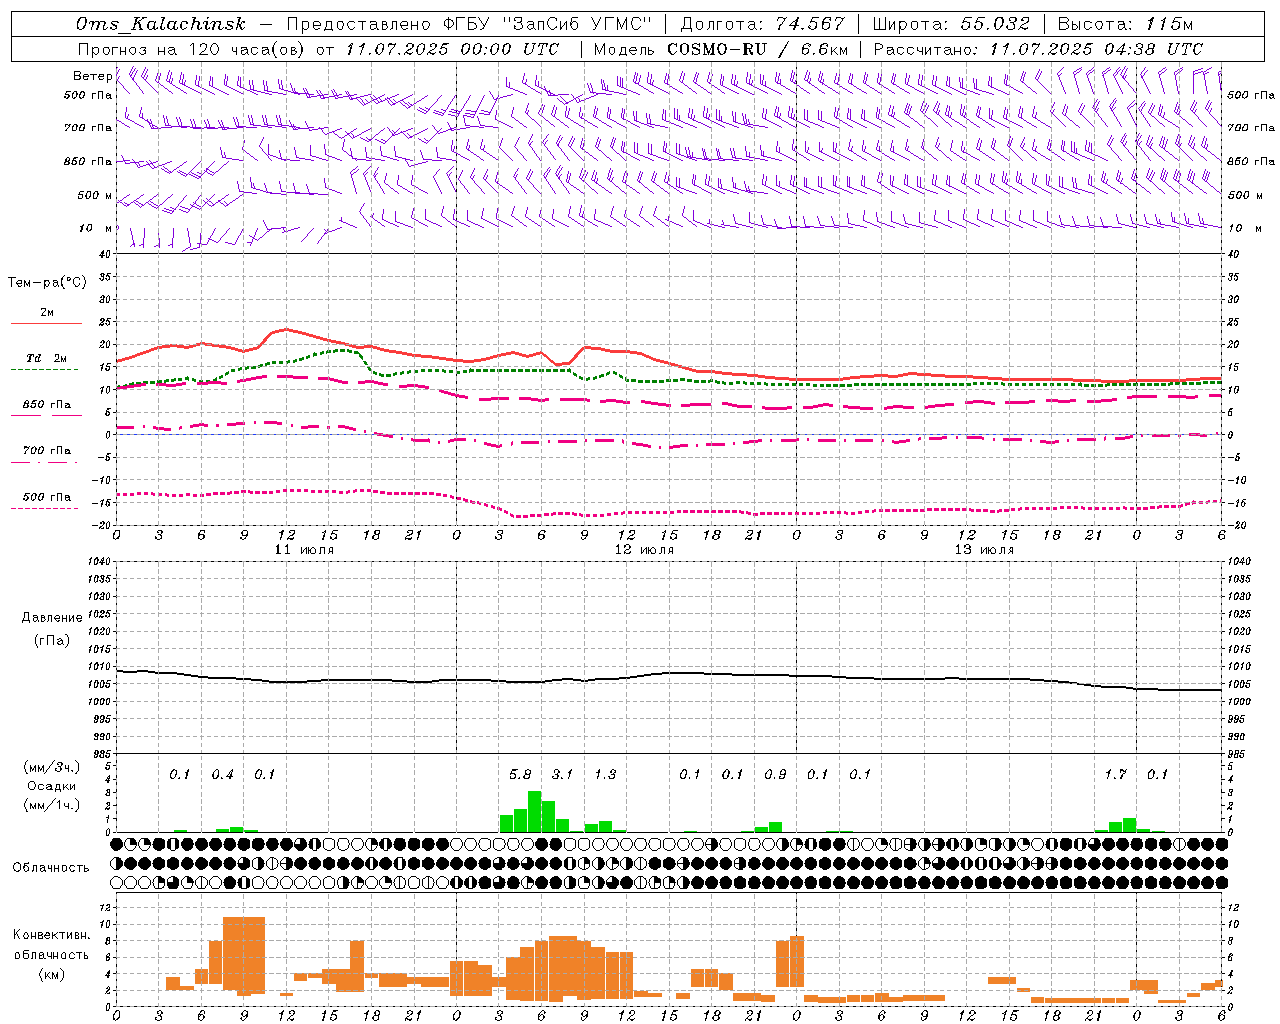Click the '(мм/3ч.)' unit label
The width and height of the screenshot is (1280, 1024).
coord(51,767)
